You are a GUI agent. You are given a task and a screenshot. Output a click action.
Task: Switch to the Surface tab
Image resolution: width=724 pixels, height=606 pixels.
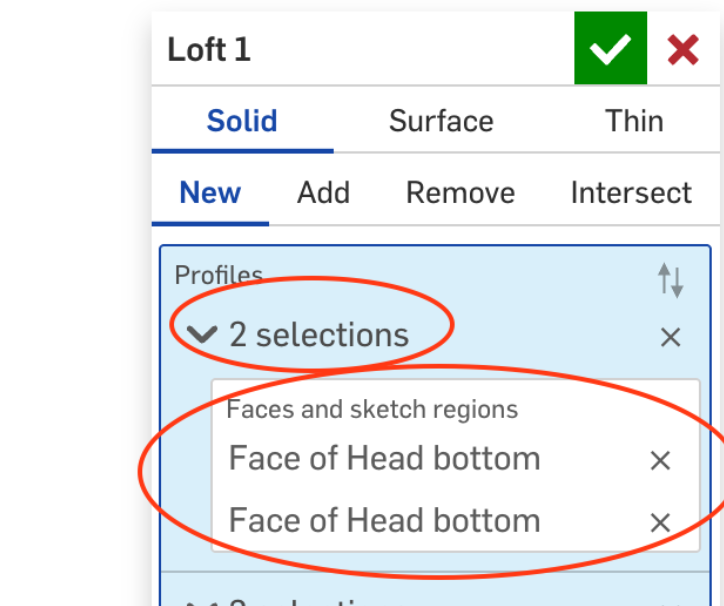[441, 121]
